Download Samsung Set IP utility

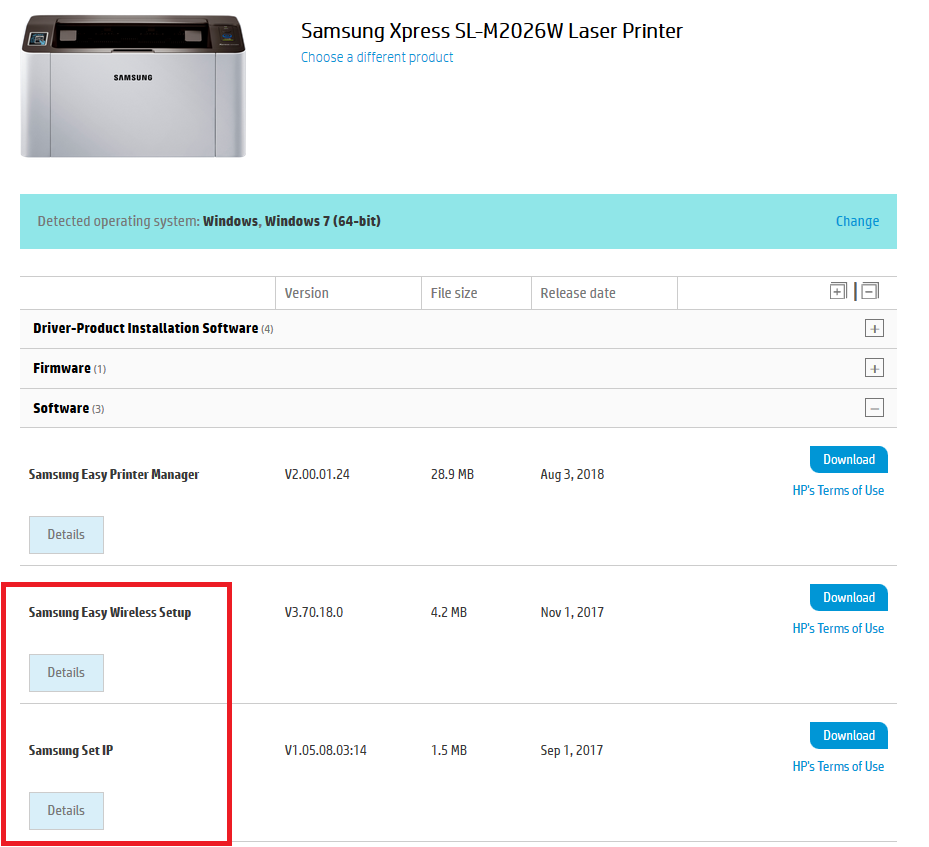(x=848, y=736)
